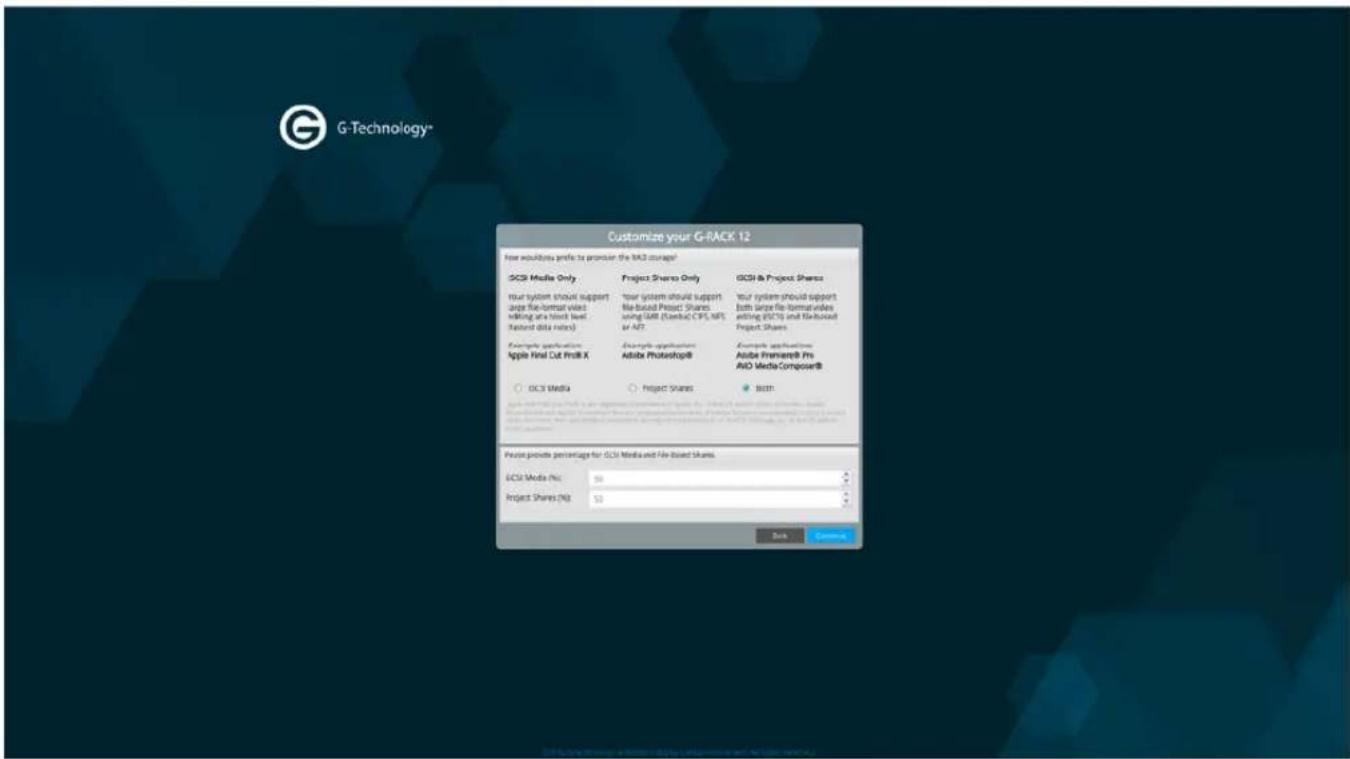
Task: Proceed with the Continue button
Action: point(830,536)
